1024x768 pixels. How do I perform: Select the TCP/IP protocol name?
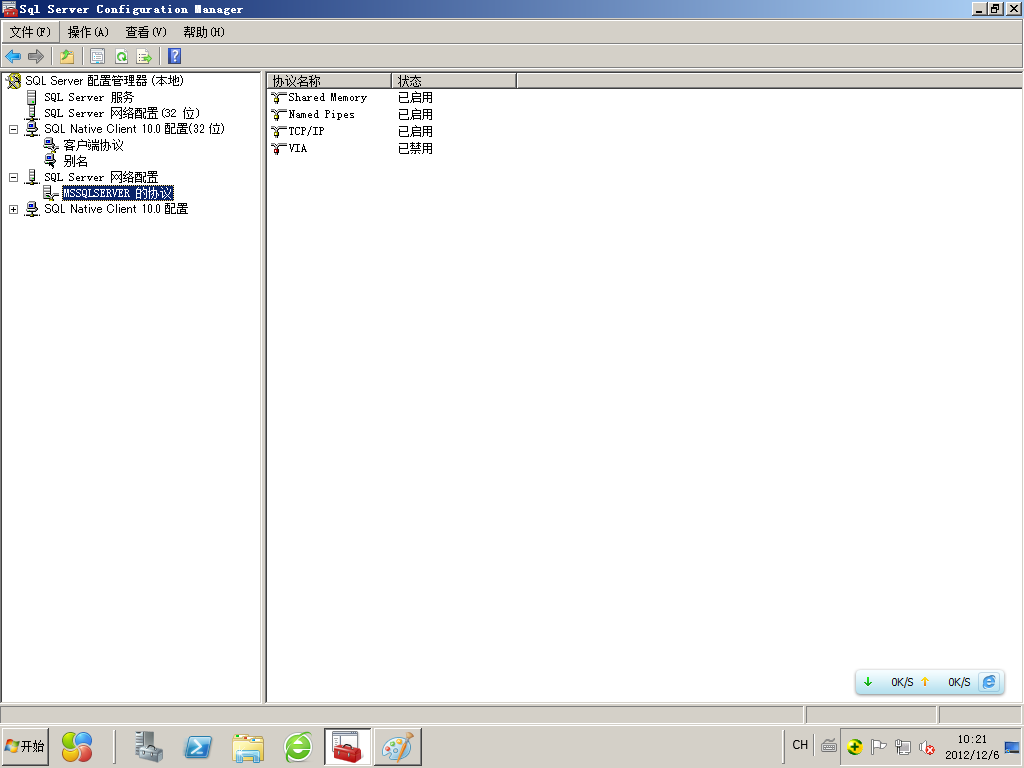[x=306, y=131]
